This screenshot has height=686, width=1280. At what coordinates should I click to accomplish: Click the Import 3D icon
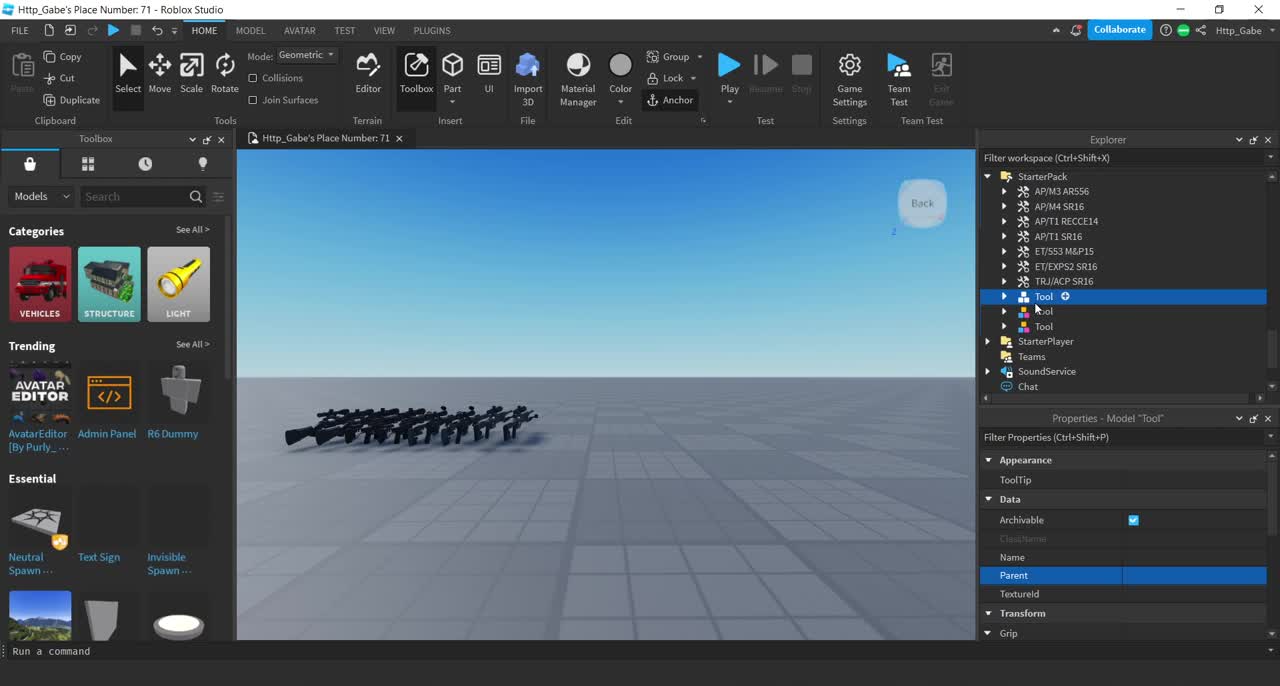pos(528,78)
